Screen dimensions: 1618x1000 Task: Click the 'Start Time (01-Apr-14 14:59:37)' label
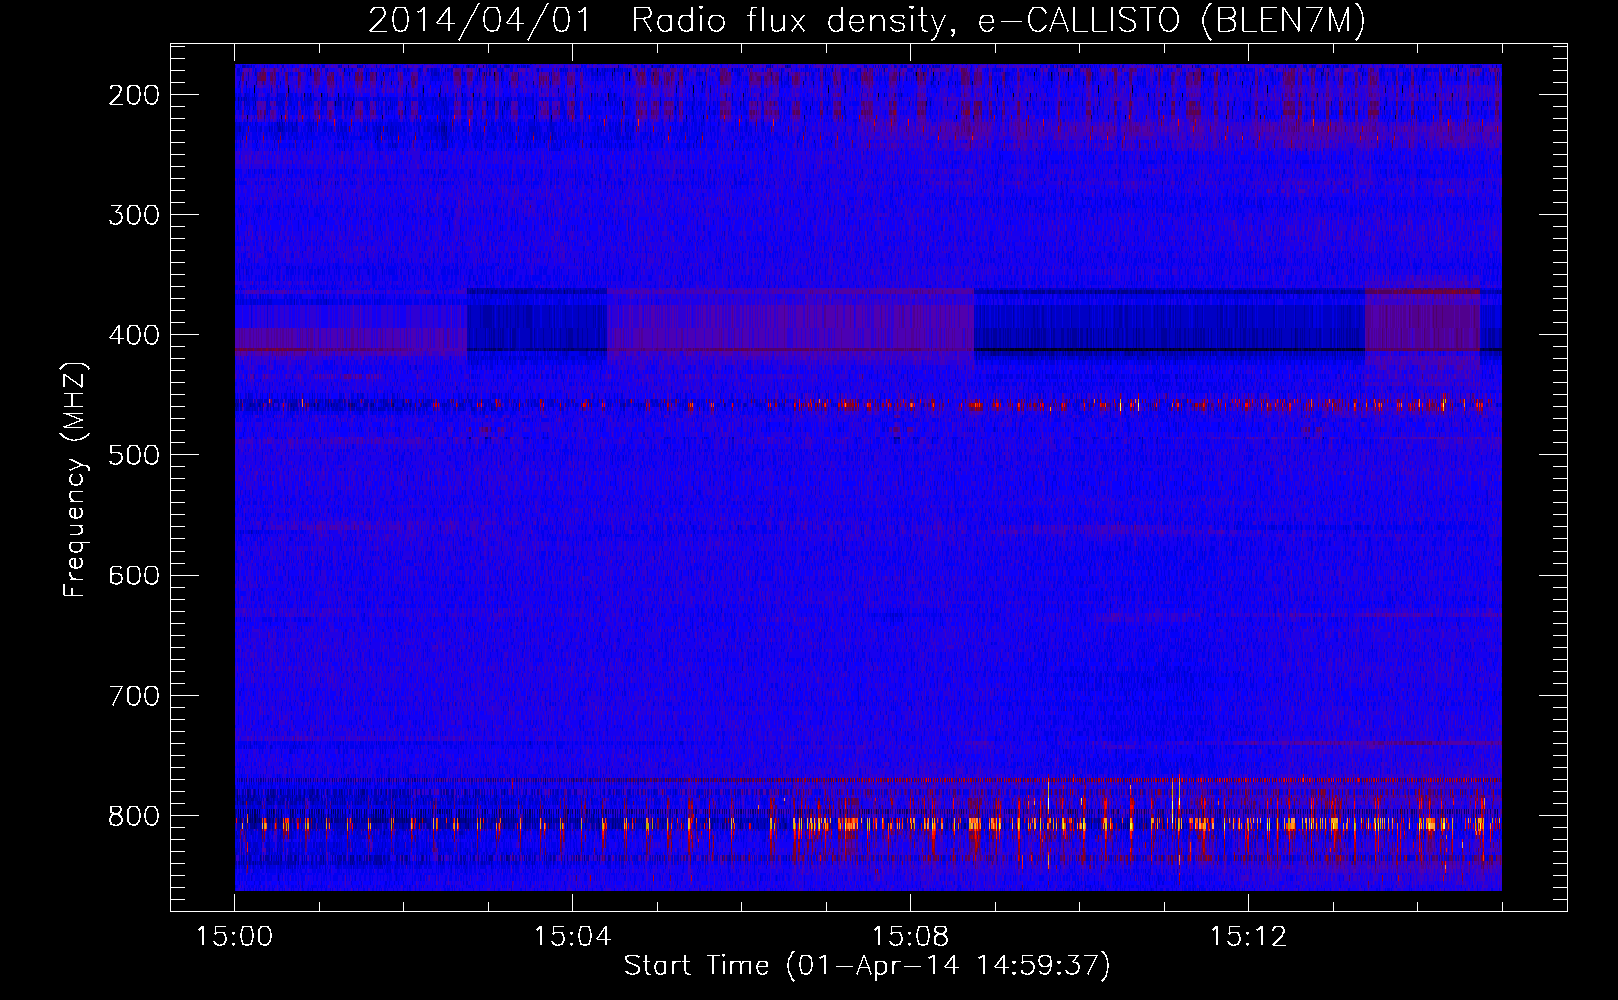coord(867,966)
